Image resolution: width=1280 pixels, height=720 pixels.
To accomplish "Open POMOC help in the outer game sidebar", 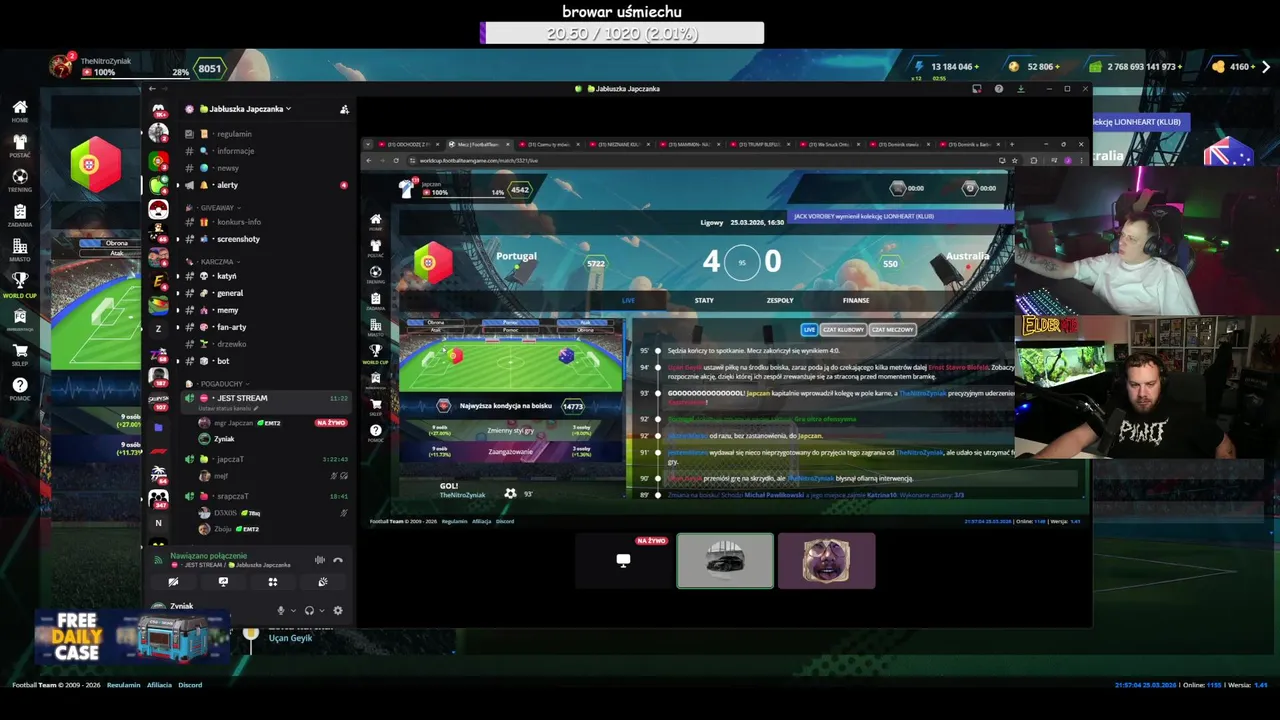I will pyautogui.click(x=20, y=388).
